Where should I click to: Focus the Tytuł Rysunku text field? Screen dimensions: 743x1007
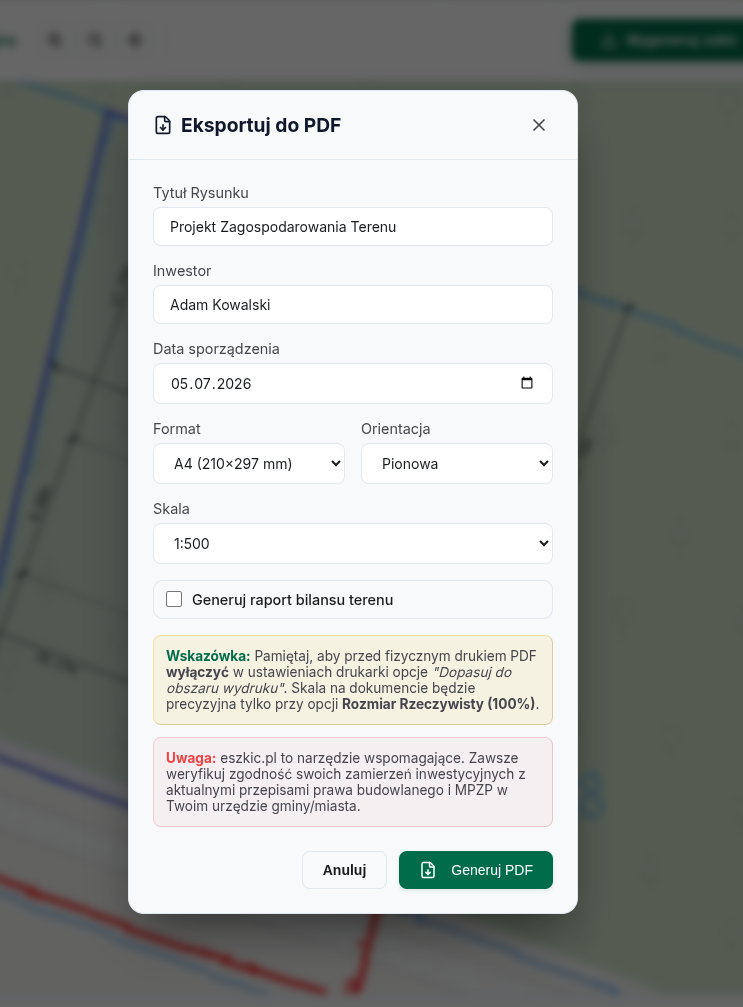pyautogui.click(x=353, y=227)
